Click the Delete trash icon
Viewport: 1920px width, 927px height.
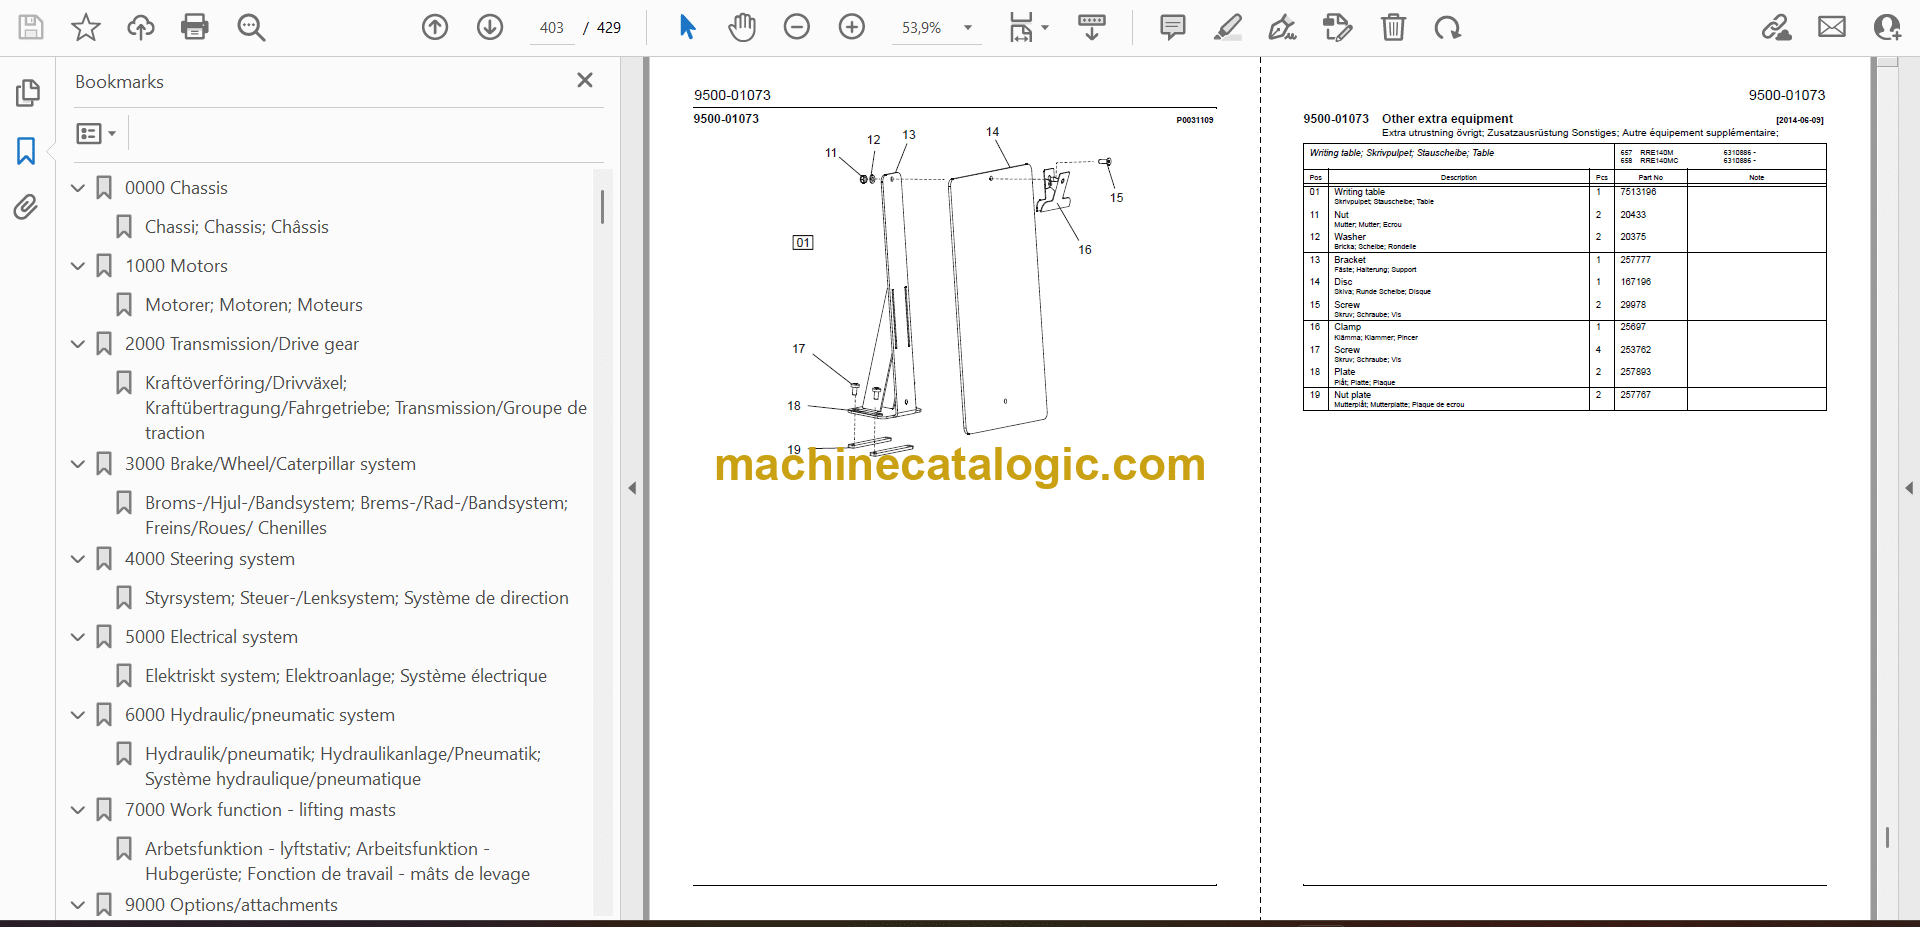1393,27
